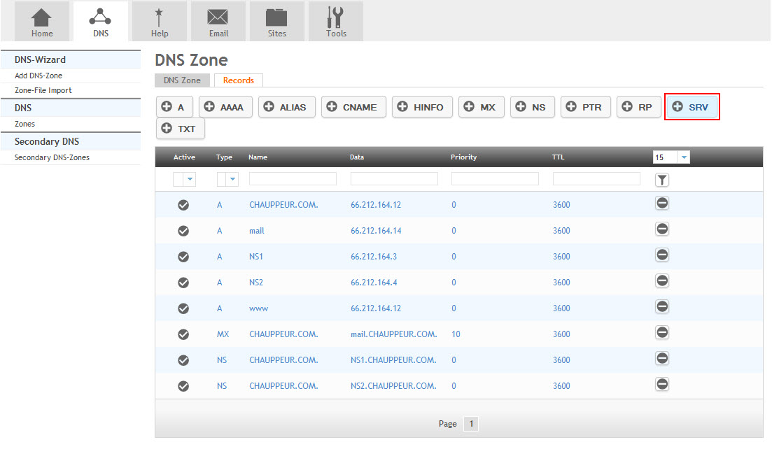Delete the MX record row
Screen dimensions: 772x470
click(662, 334)
